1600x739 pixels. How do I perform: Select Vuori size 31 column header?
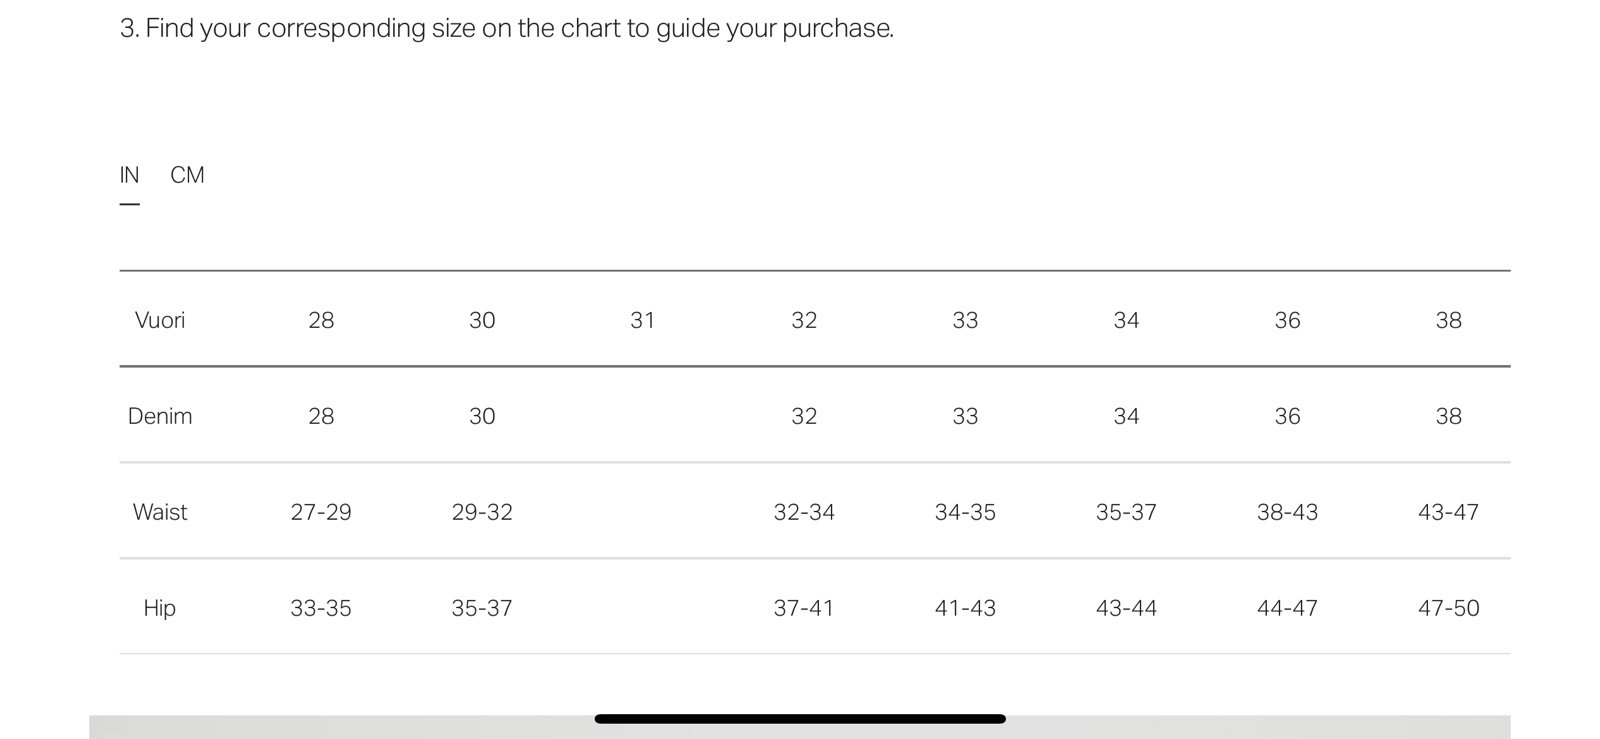pyautogui.click(x=643, y=320)
